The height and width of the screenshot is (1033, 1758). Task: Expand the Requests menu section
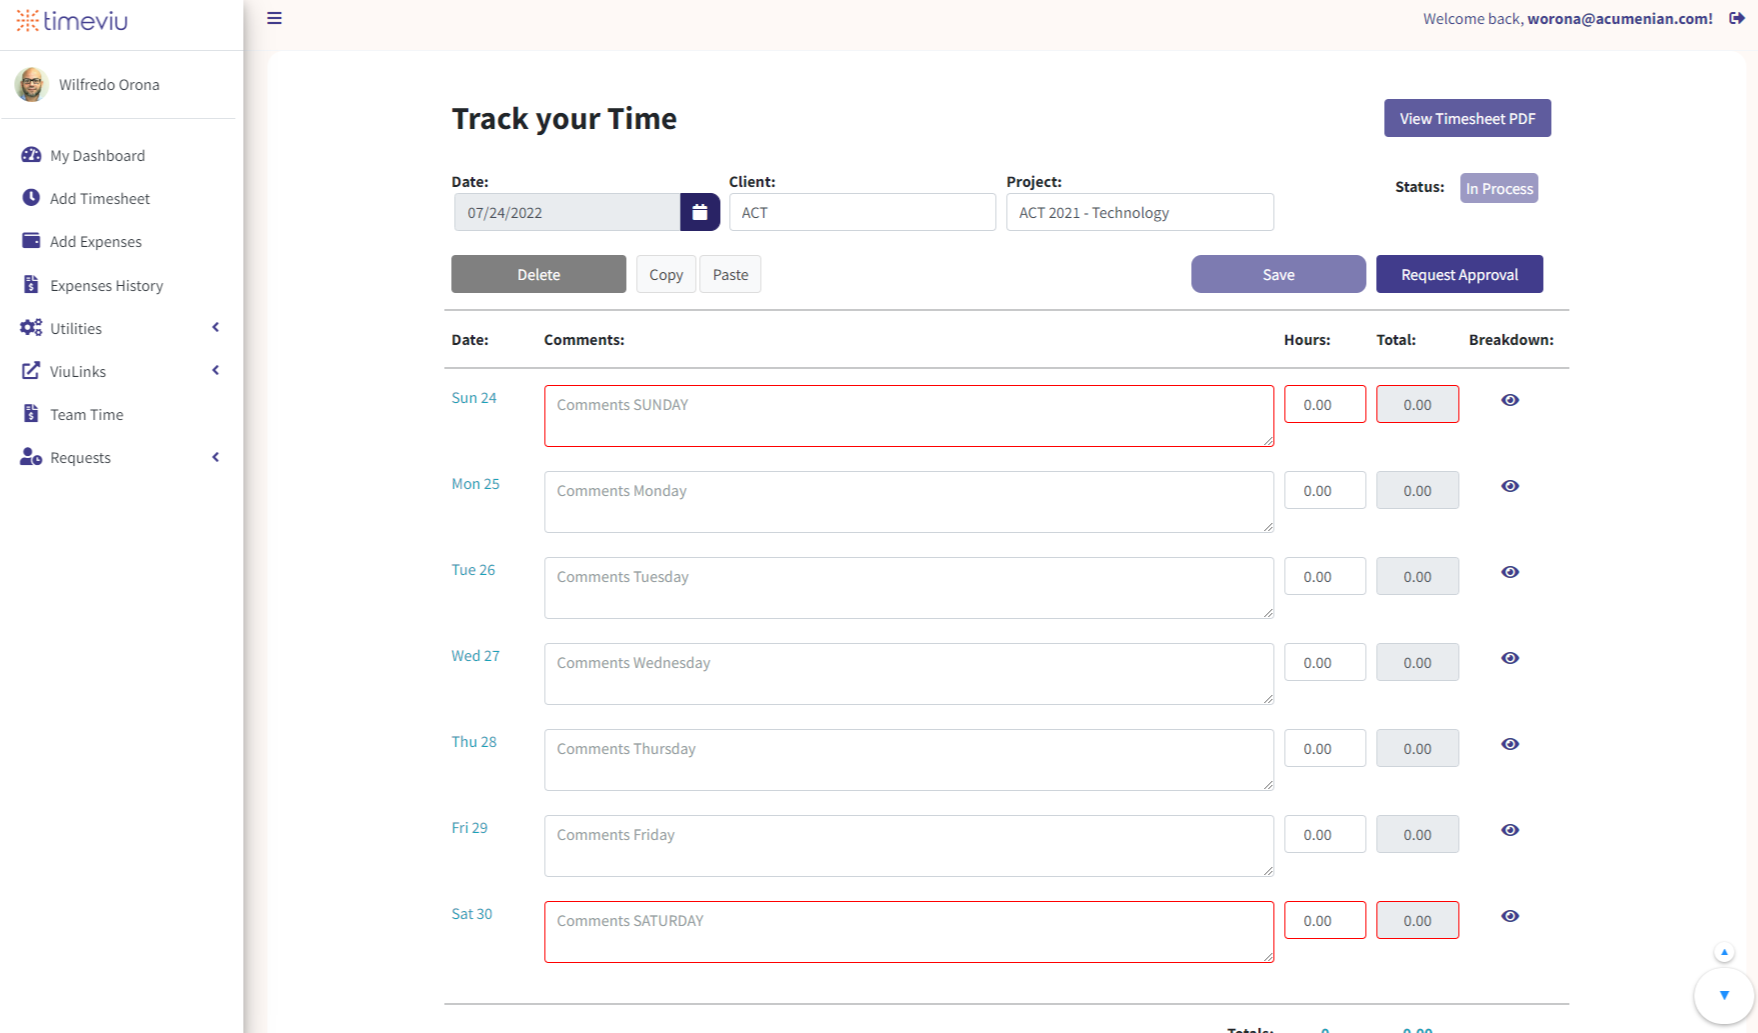(215, 457)
